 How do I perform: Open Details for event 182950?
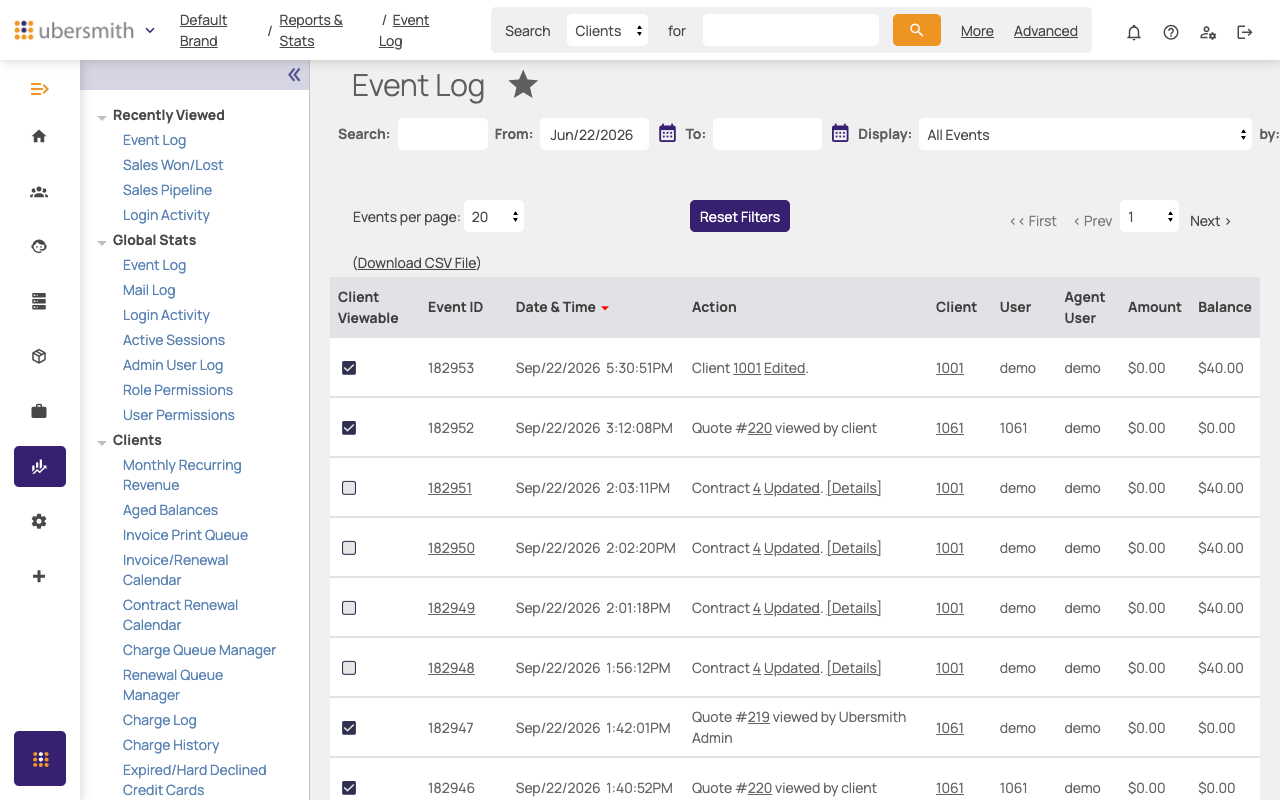pyautogui.click(x=854, y=548)
